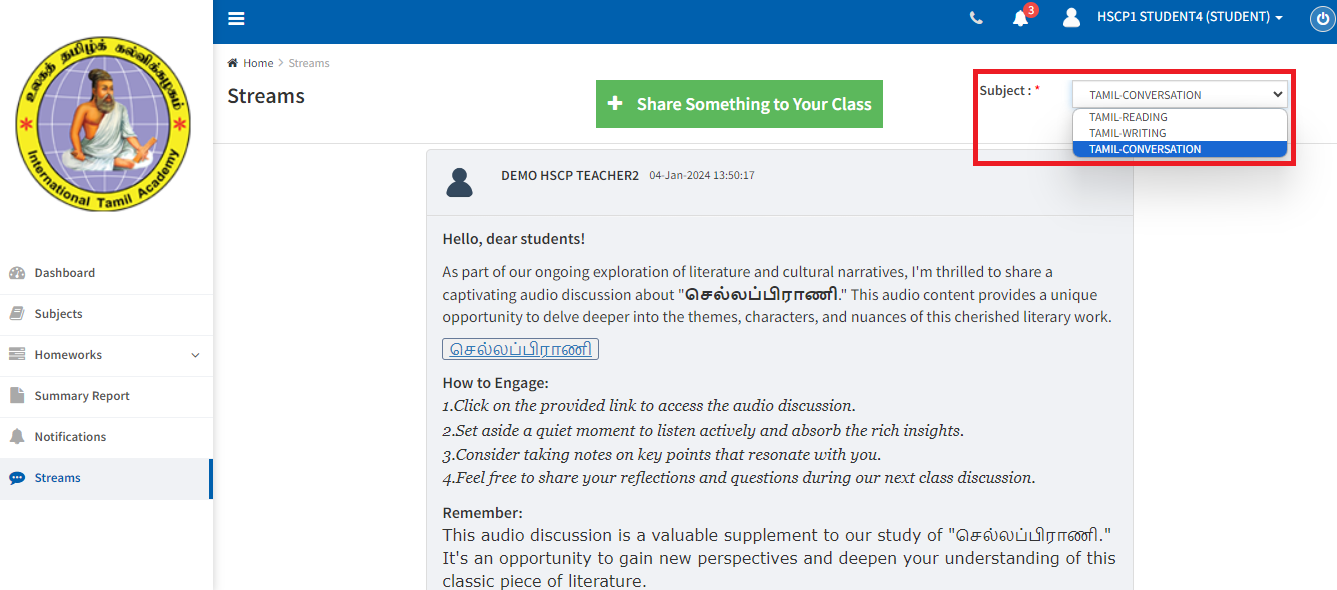
Task: Select TAMIL-WRITING option from list
Action: pos(1127,133)
